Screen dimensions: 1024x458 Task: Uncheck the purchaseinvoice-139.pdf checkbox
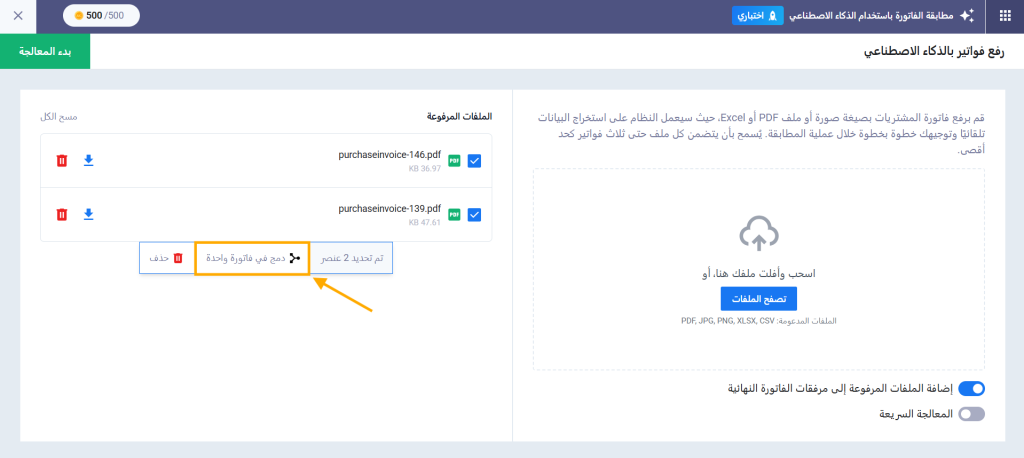click(474, 214)
